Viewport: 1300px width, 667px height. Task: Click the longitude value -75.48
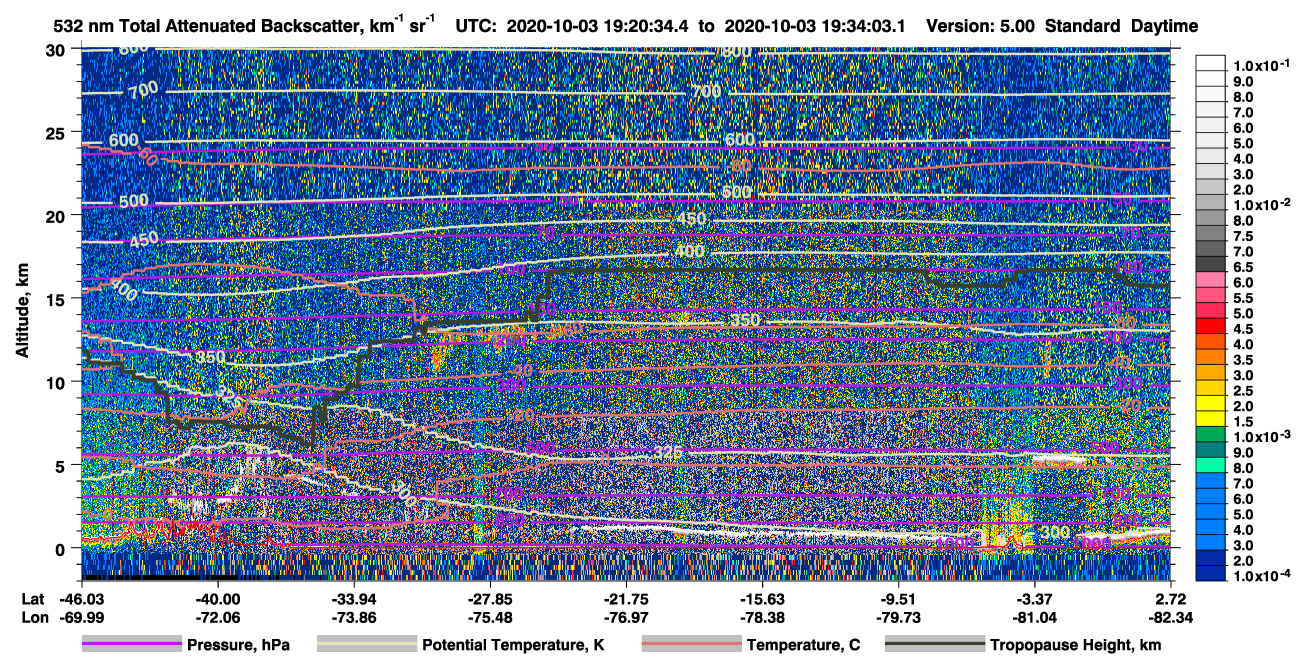[x=490, y=618]
